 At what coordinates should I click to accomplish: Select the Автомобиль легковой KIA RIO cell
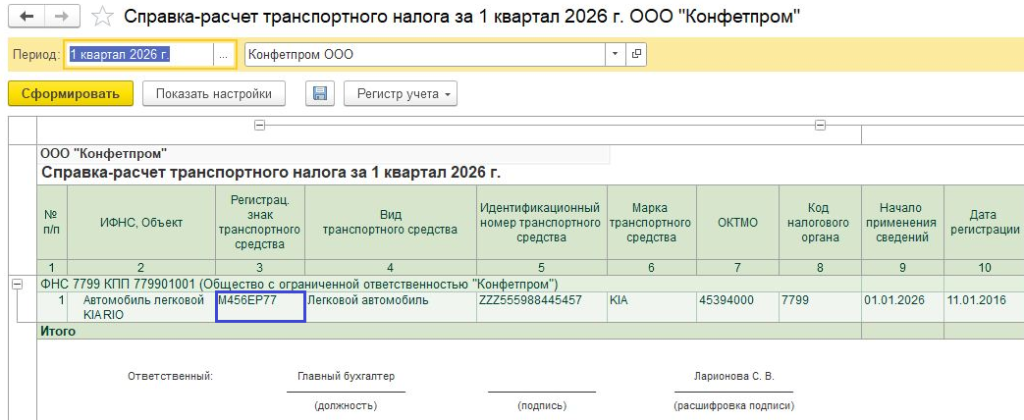(x=141, y=307)
